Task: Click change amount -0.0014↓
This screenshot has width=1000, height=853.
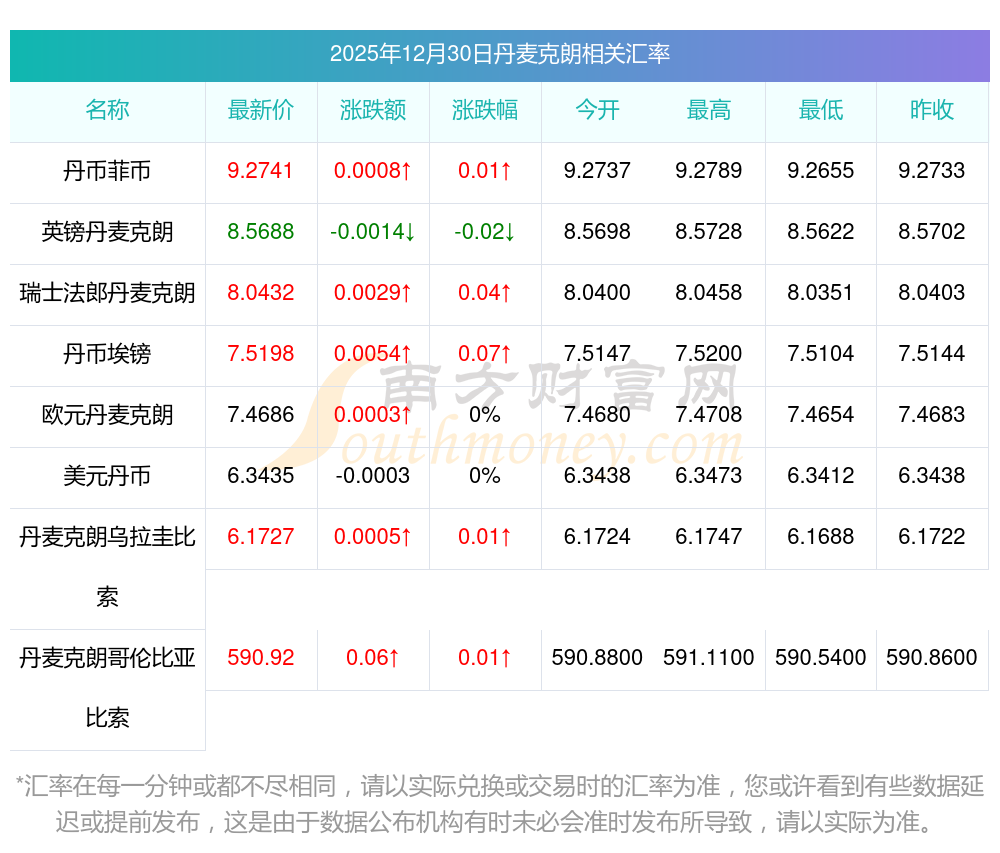Action: [373, 231]
